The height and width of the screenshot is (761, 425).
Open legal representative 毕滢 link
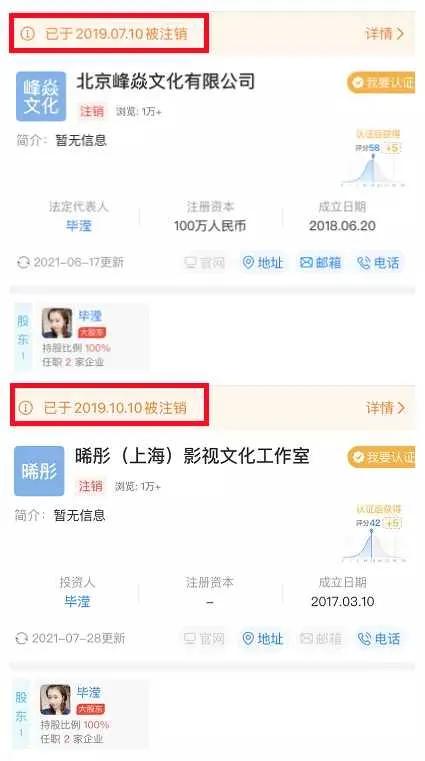[x=79, y=226]
